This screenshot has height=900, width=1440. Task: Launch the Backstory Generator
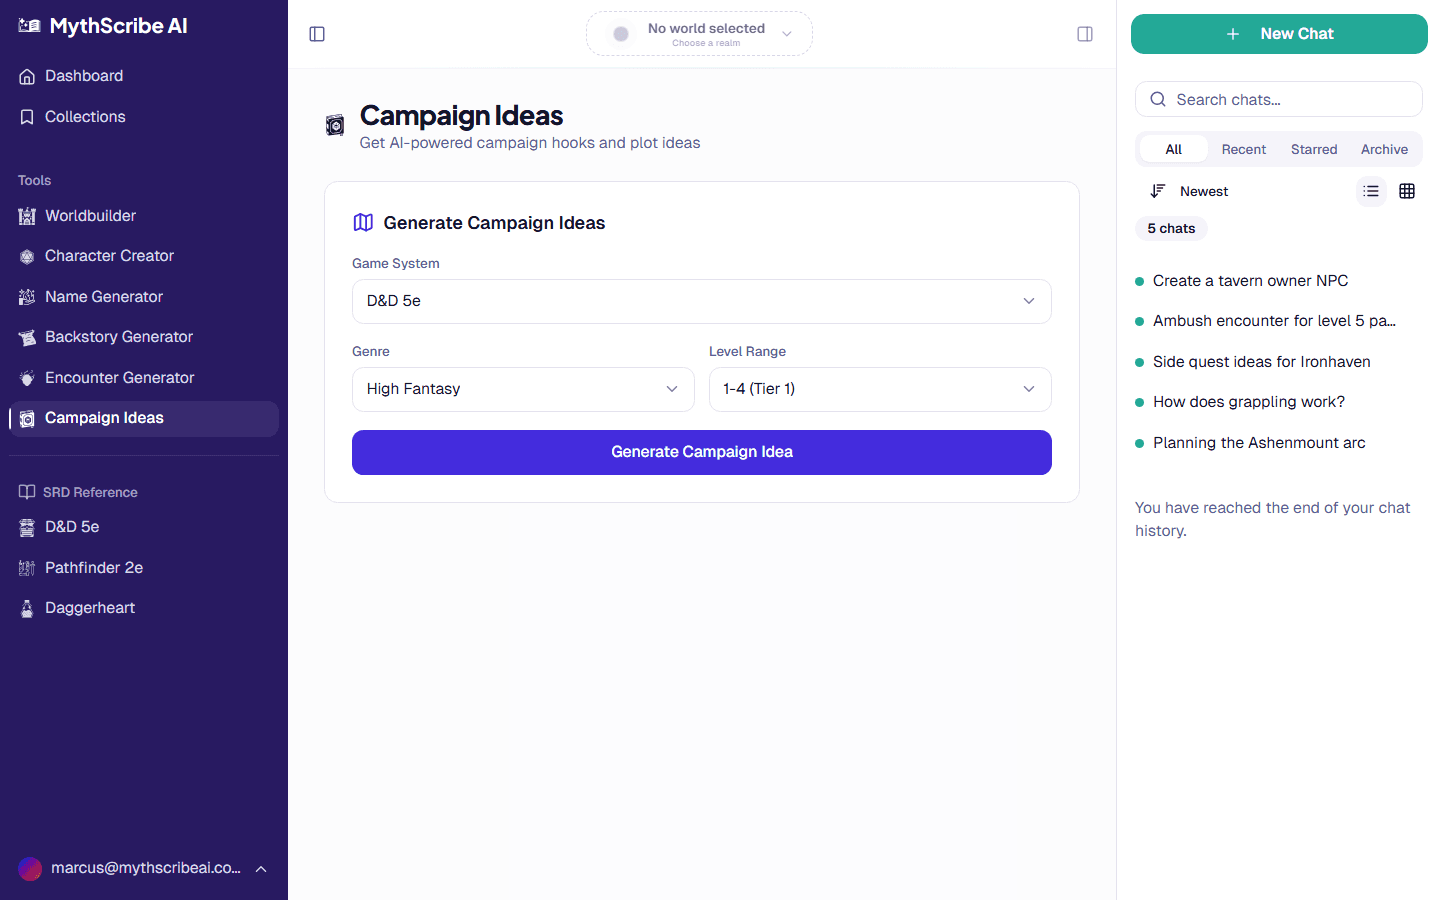tap(118, 337)
